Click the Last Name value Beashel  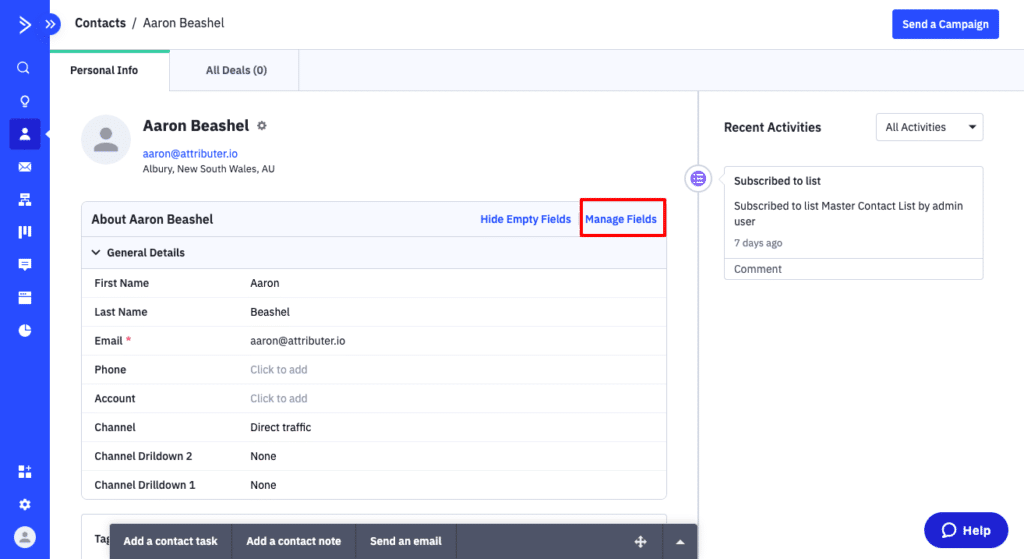[270, 312]
